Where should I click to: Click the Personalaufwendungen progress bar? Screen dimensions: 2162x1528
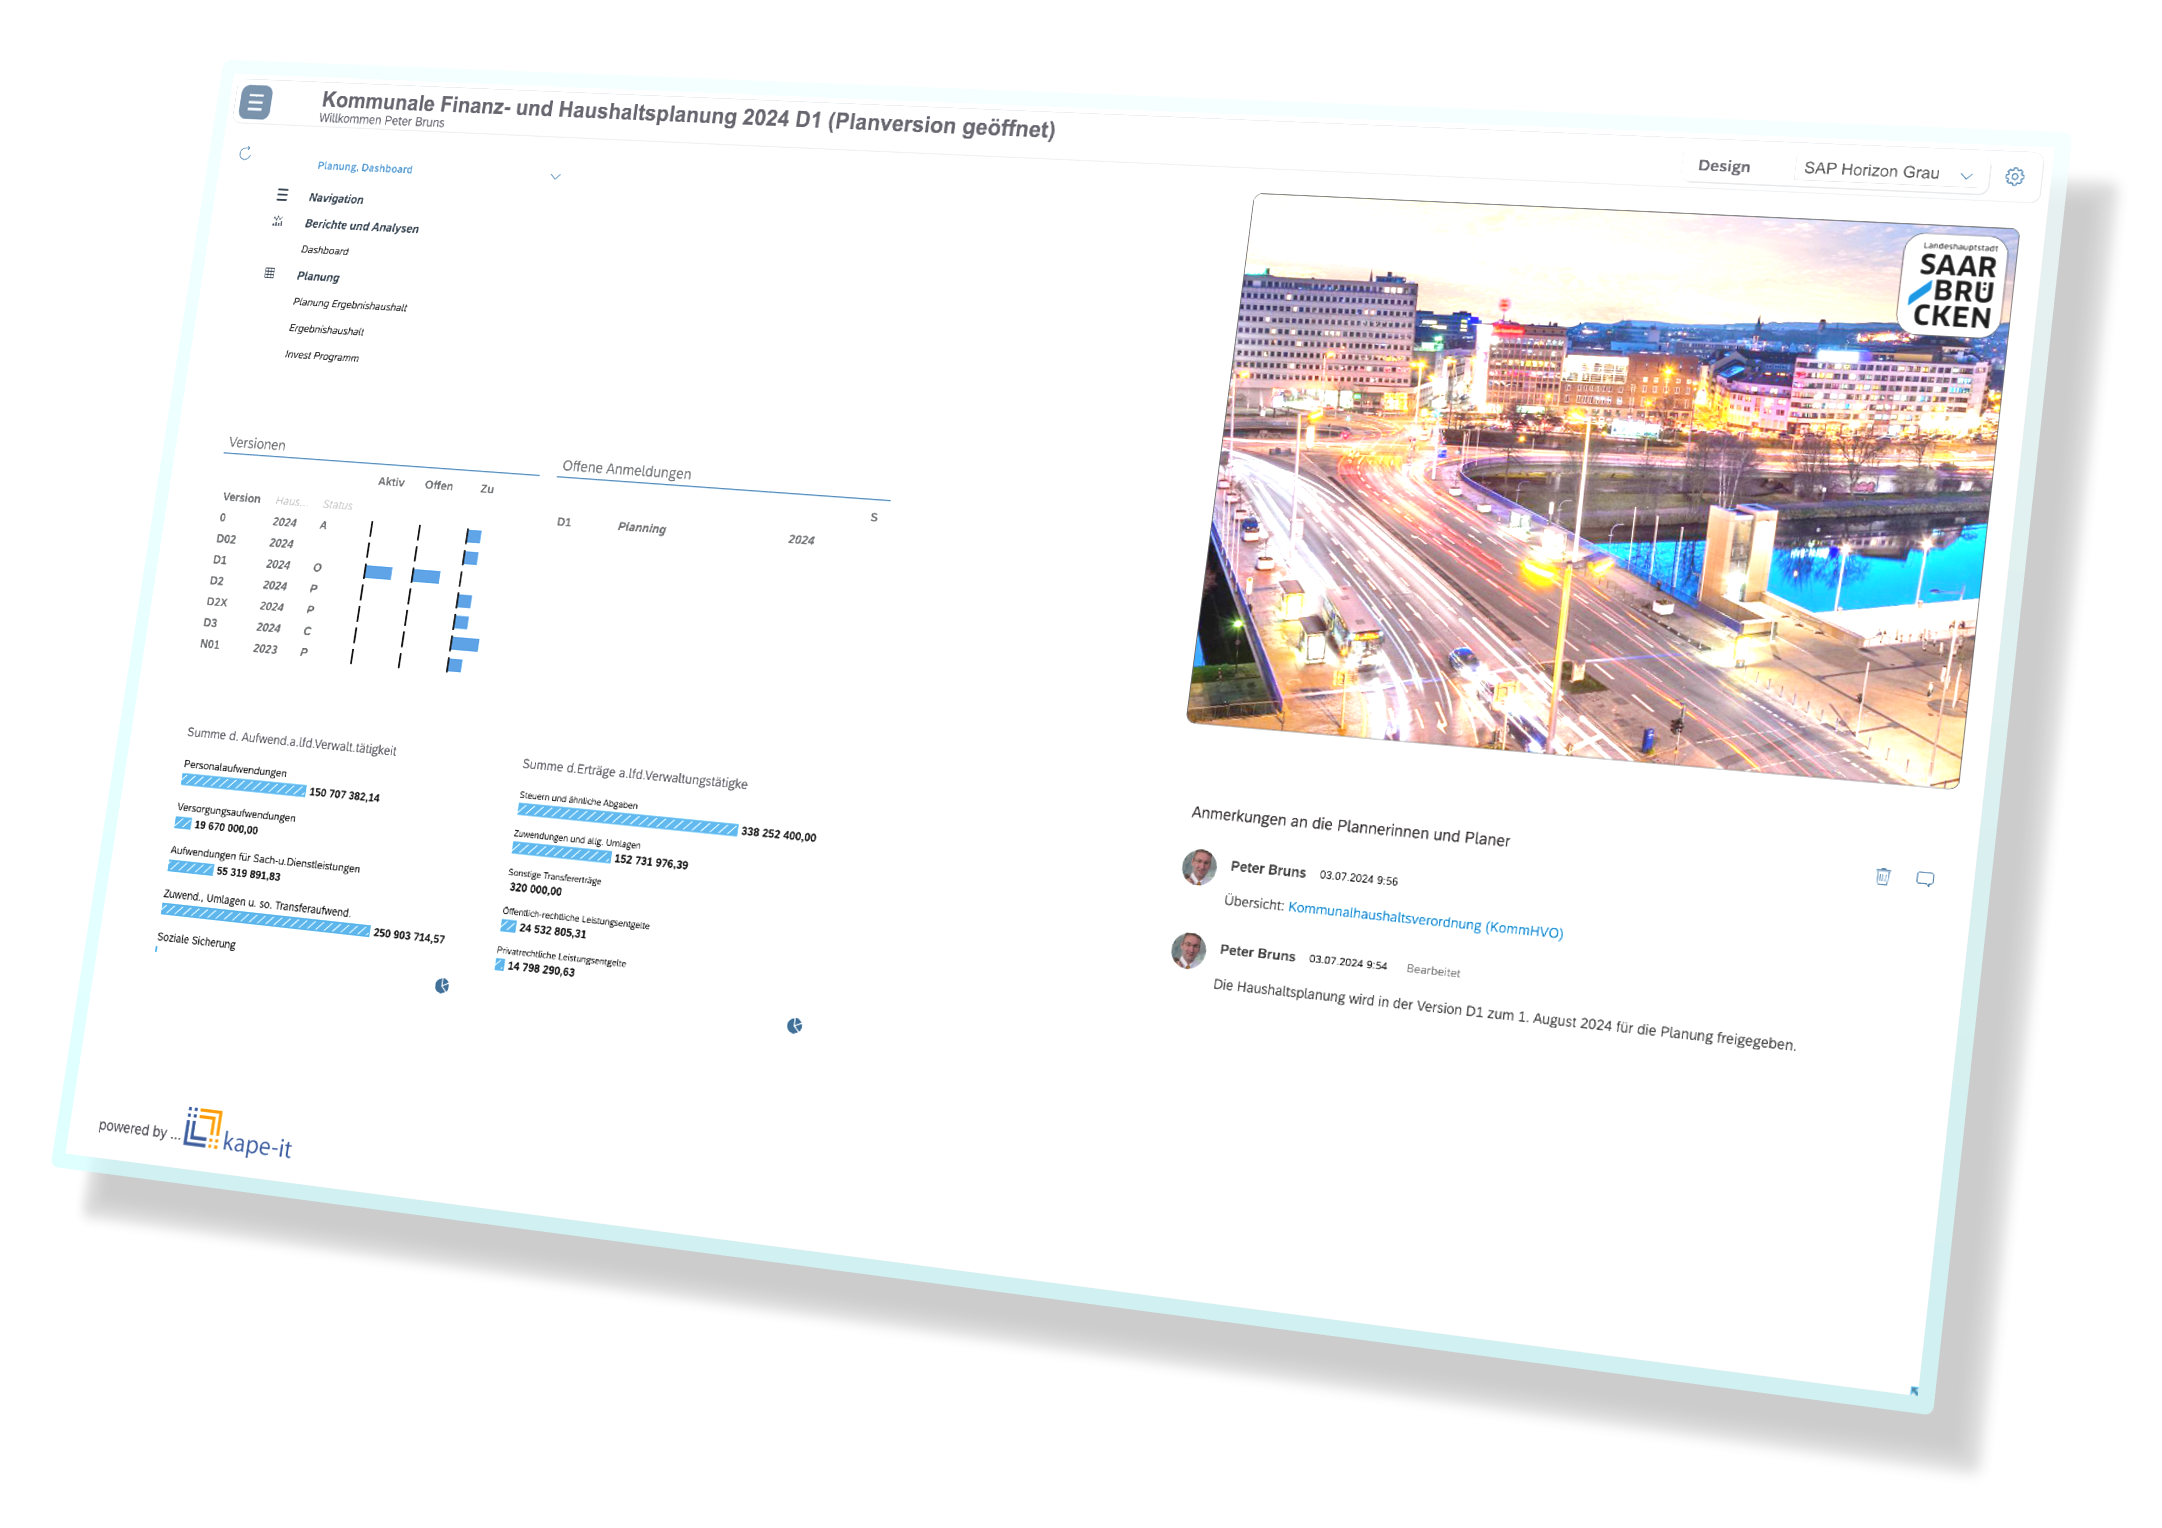[243, 786]
